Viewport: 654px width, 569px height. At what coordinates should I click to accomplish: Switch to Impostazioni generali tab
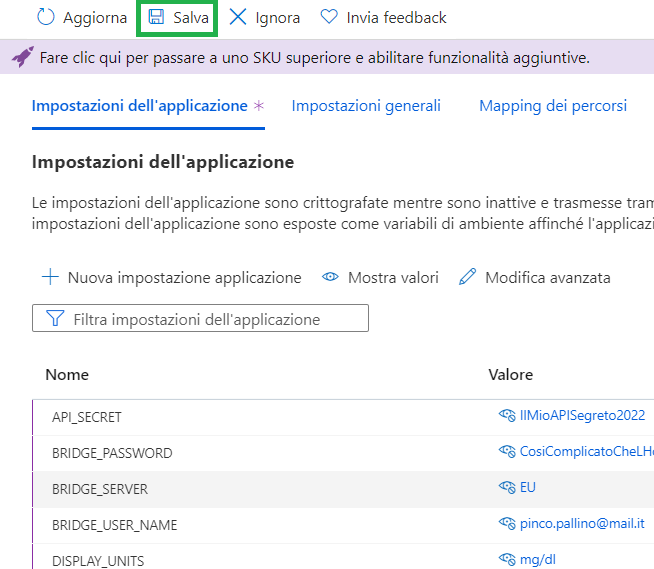click(x=366, y=106)
